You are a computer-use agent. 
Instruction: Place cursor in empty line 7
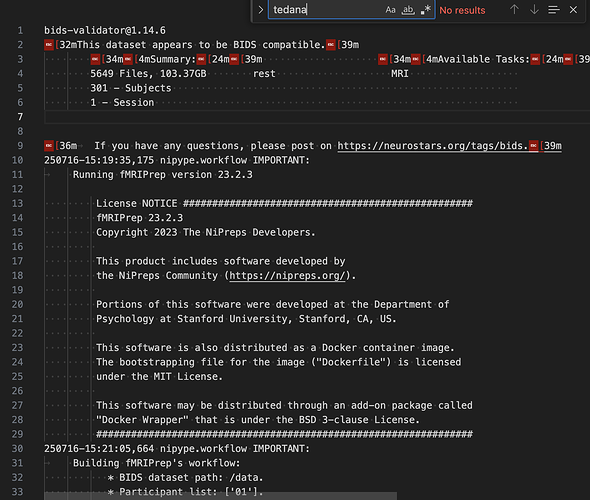(317, 117)
